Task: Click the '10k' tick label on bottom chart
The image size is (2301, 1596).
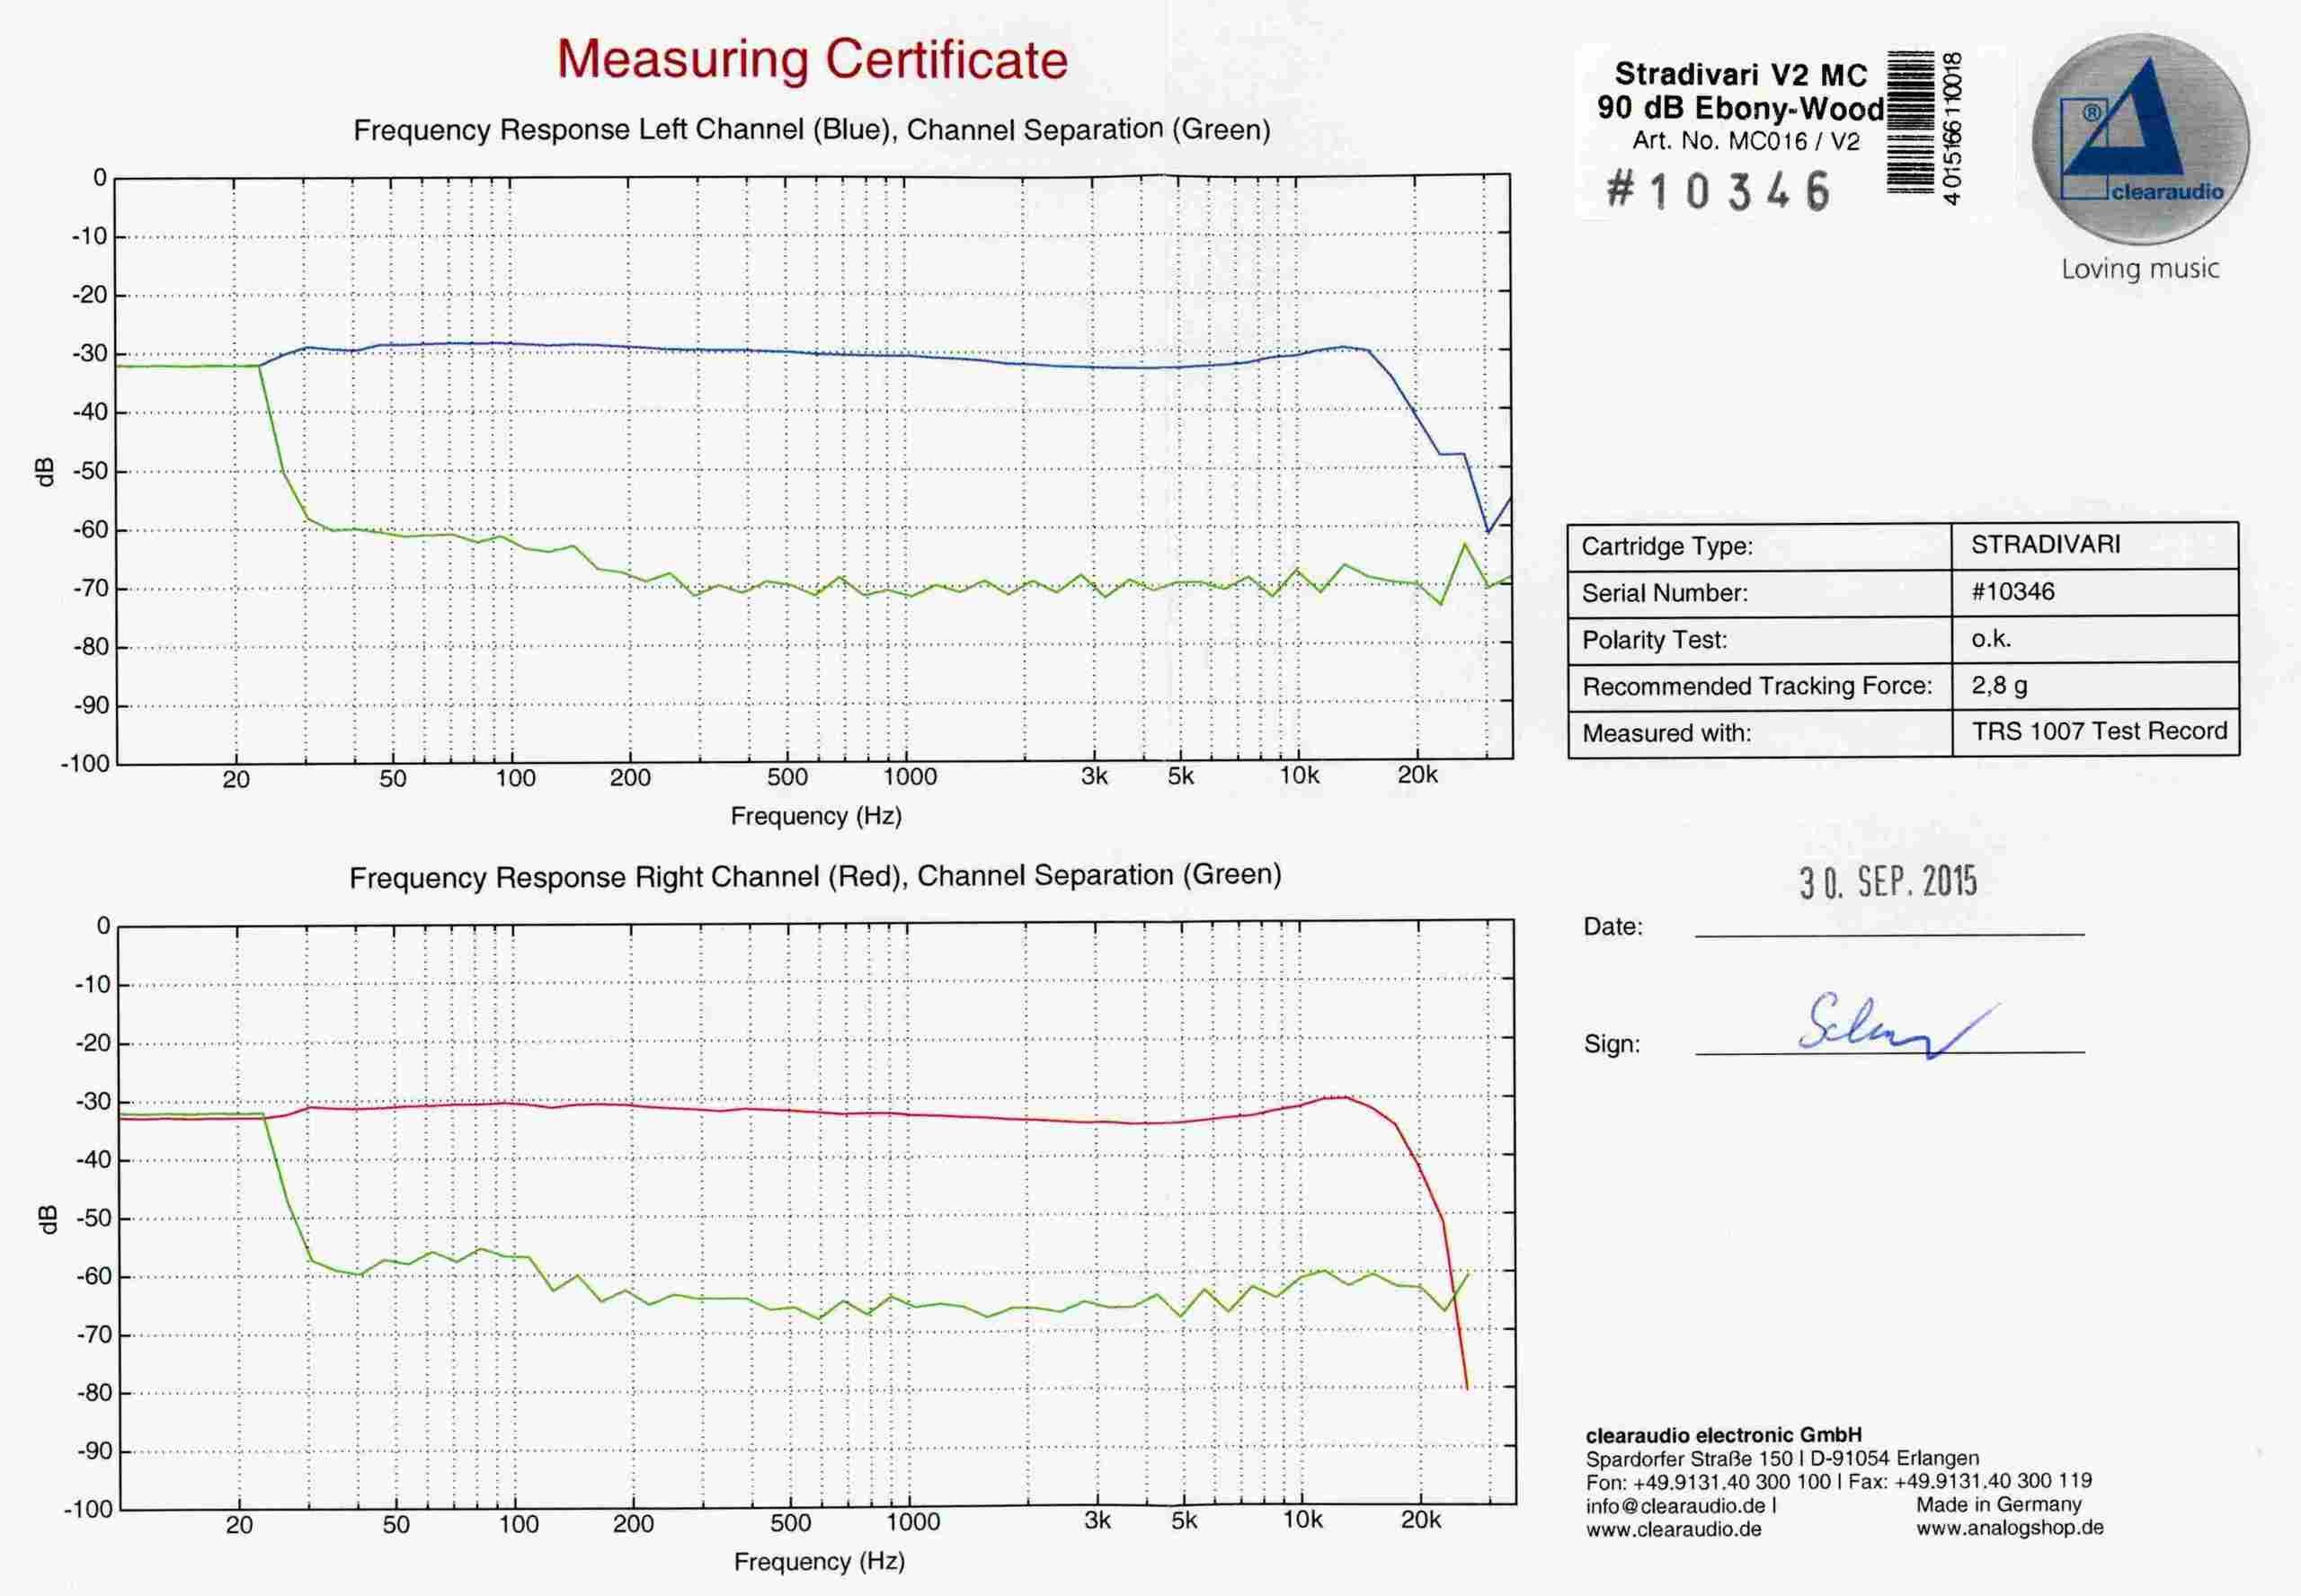Action: pos(1303,1521)
